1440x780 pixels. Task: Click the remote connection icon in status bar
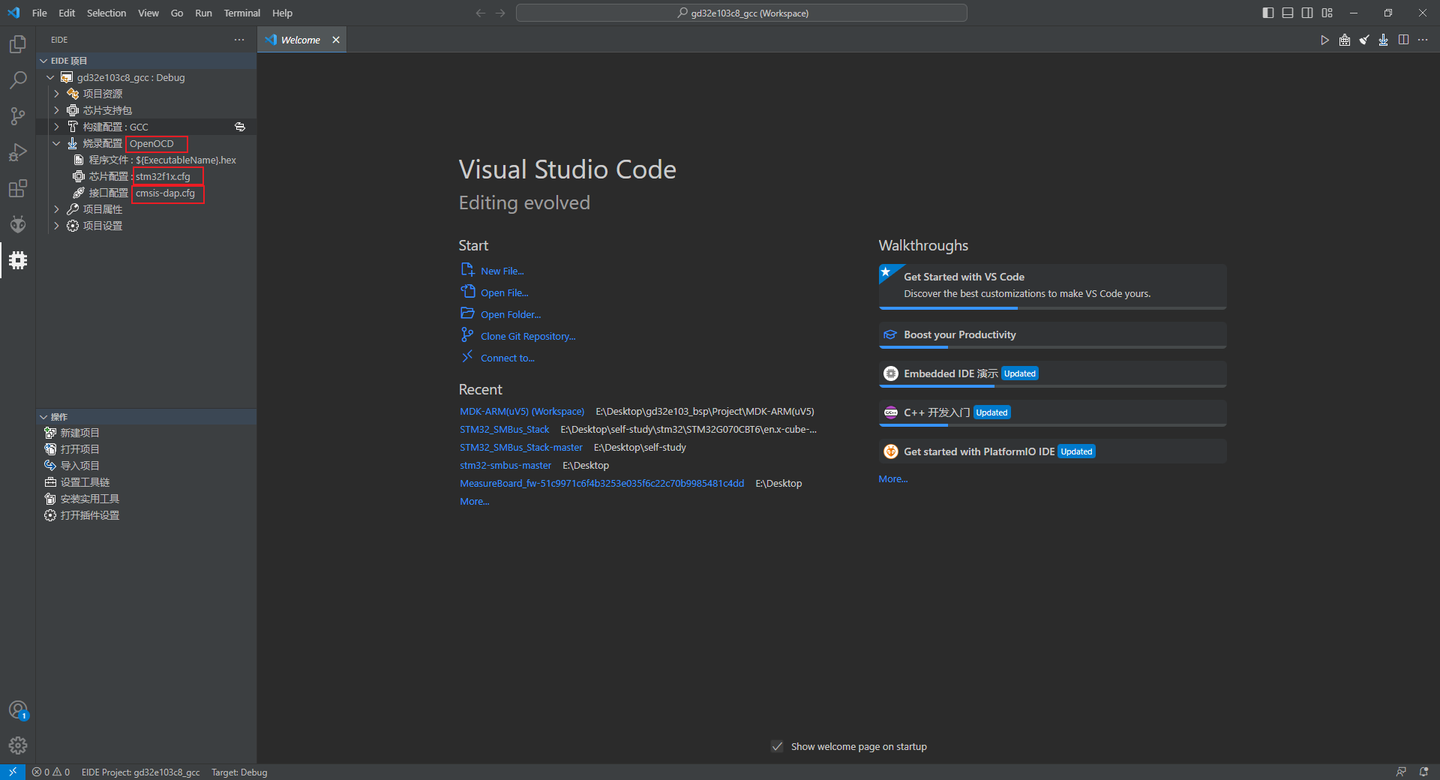click(x=11, y=771)
